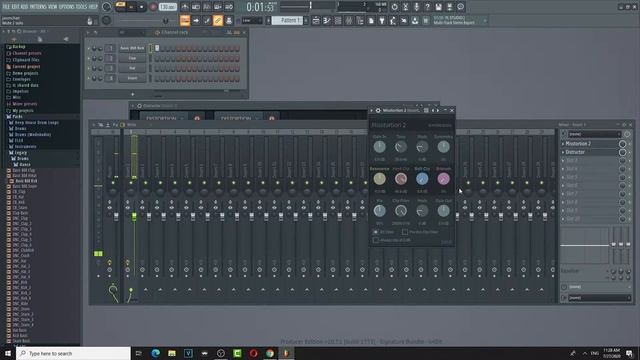Open File Explorer from taskbar

(172, 353)
